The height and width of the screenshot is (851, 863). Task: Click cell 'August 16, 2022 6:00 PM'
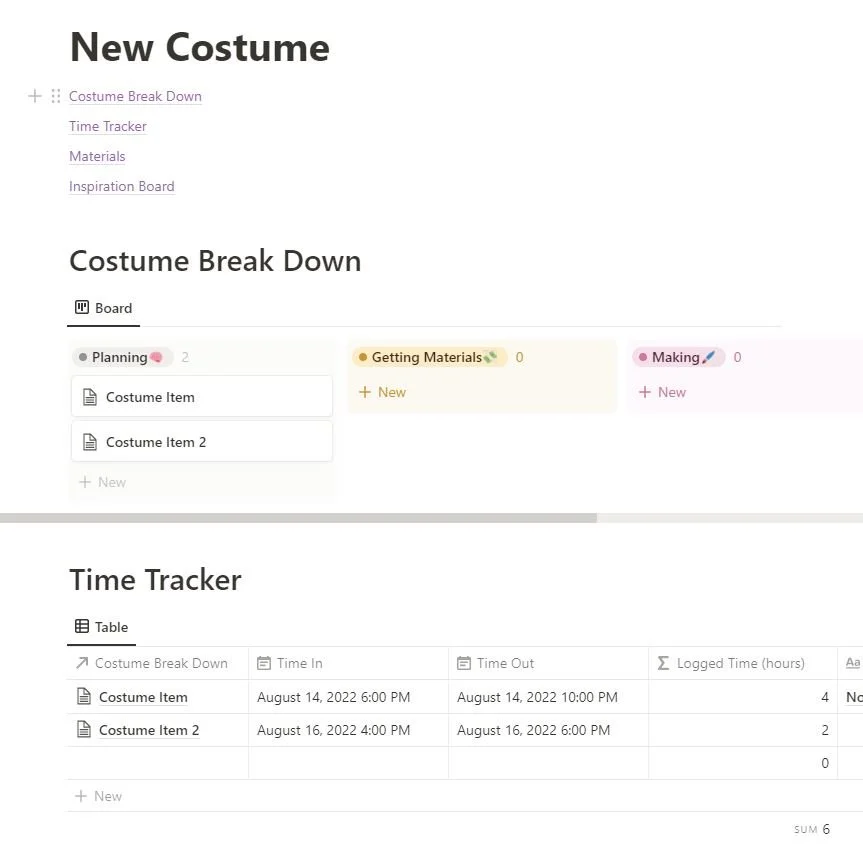coord(548,730)
